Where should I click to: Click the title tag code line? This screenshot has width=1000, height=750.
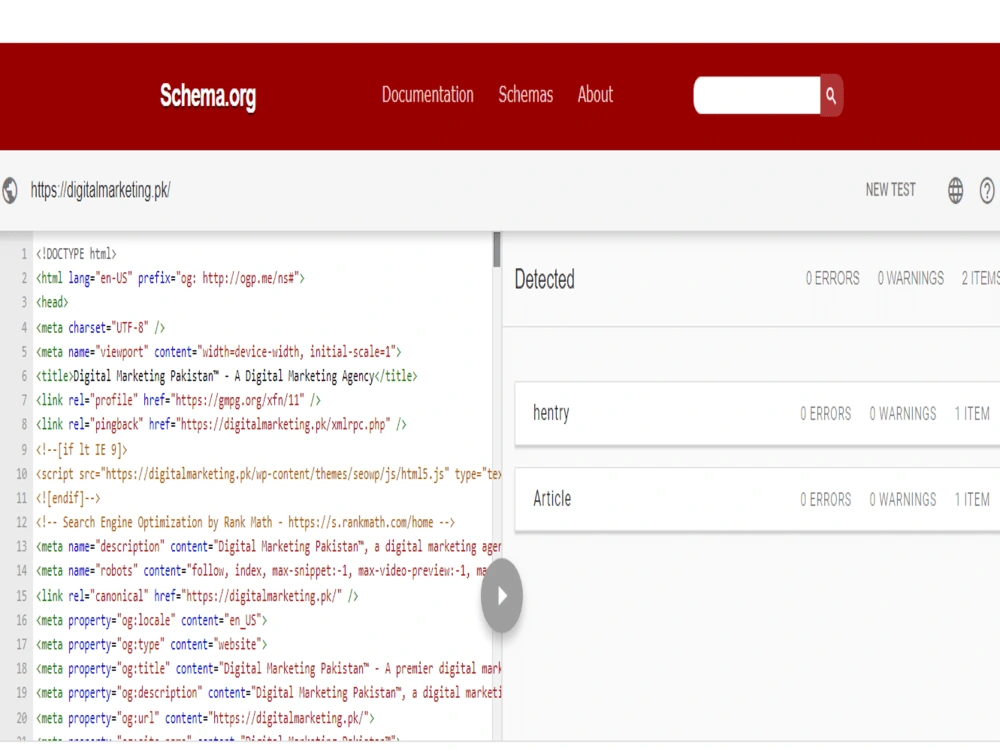pos(226,376)
